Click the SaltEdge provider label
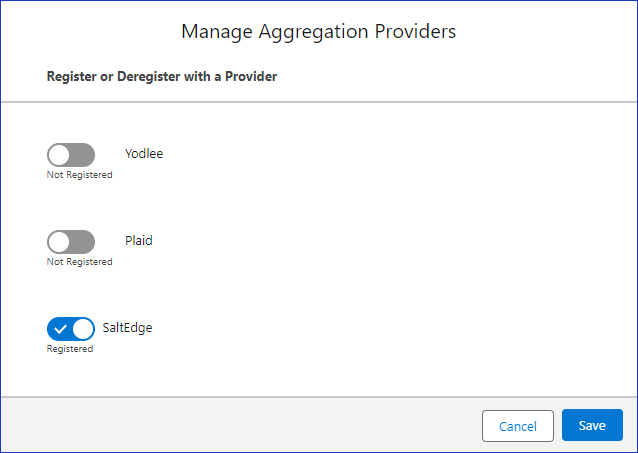This screenshot has height=453, width=638. coord(127,328)
